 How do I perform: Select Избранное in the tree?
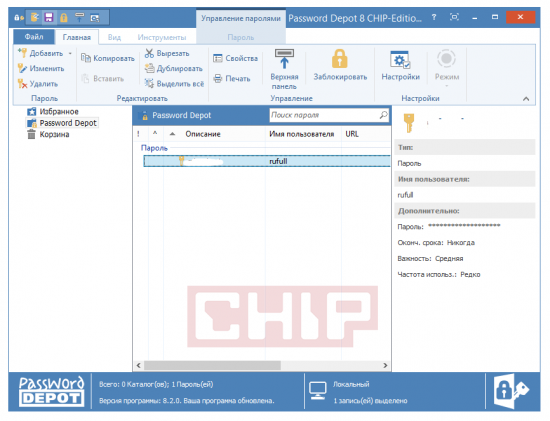click(x=53, y=112)
